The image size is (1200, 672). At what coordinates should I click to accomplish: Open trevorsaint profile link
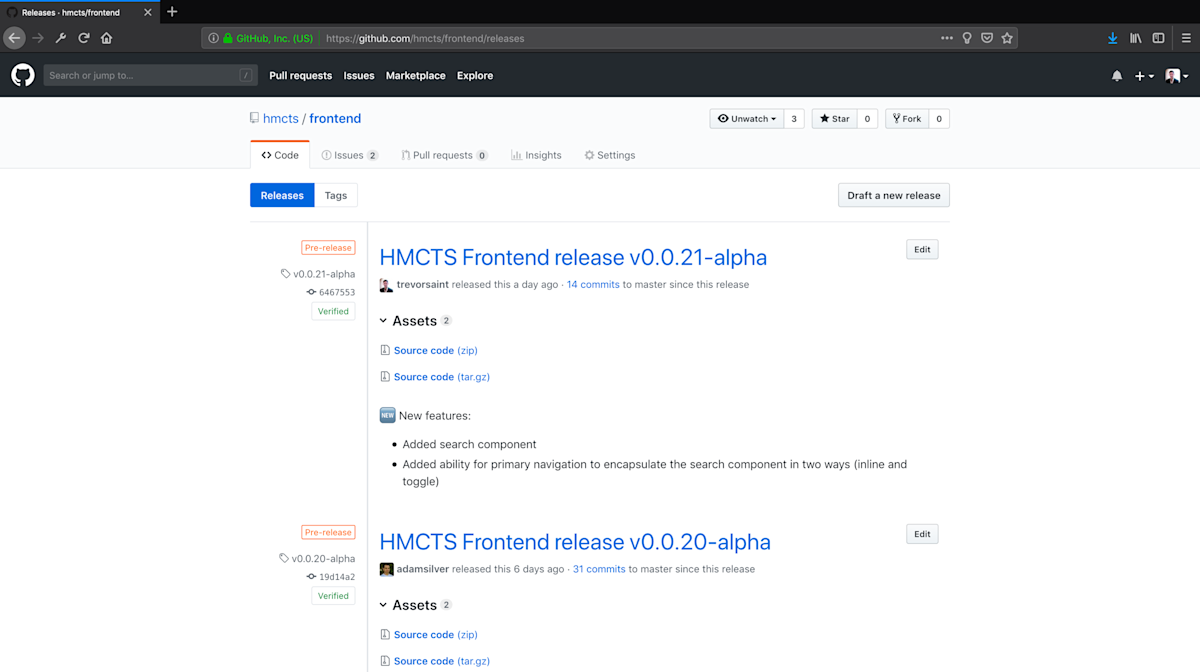(x=423, y=284)
